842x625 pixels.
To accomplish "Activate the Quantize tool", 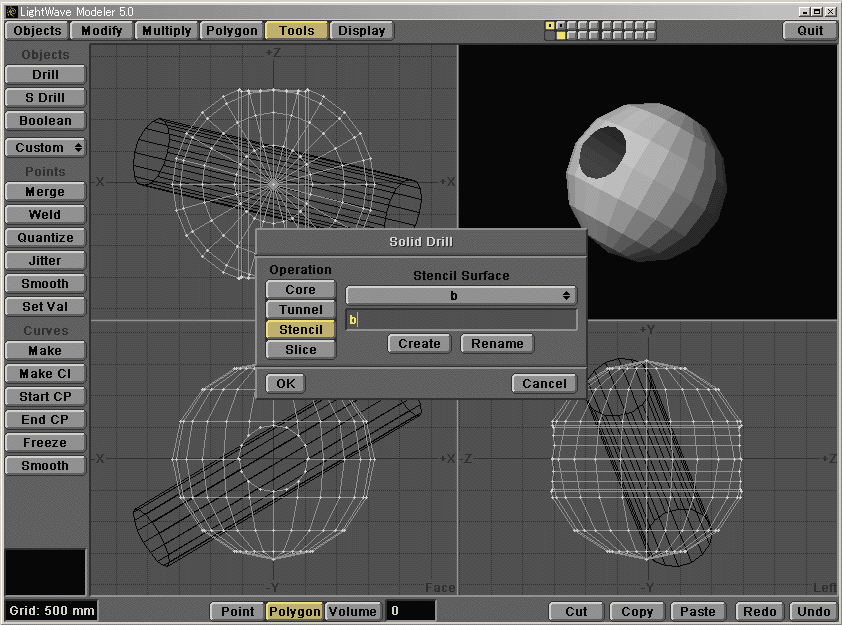I will point(44,237).
